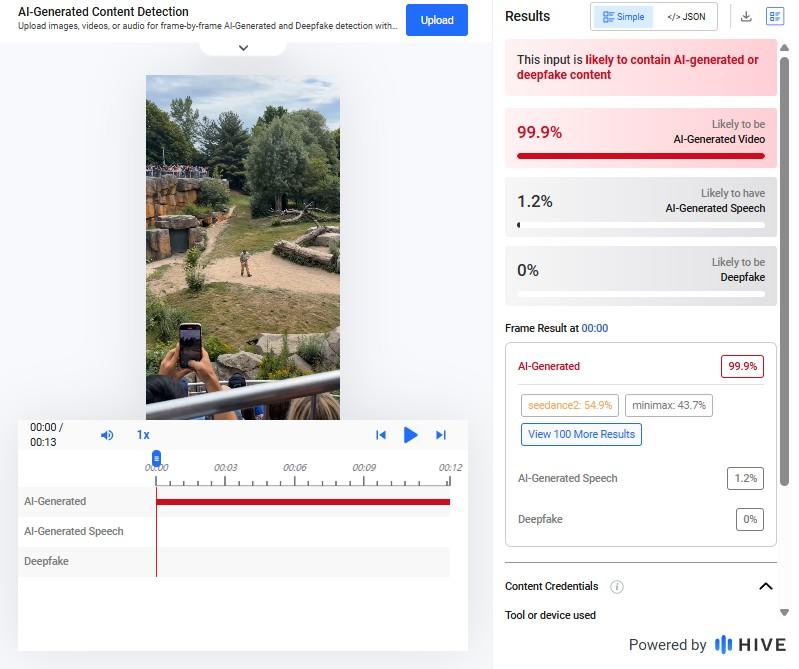799x669 pixels.
Task: Select the seedance2 54.9% tag
Action: tap(570, 405)
